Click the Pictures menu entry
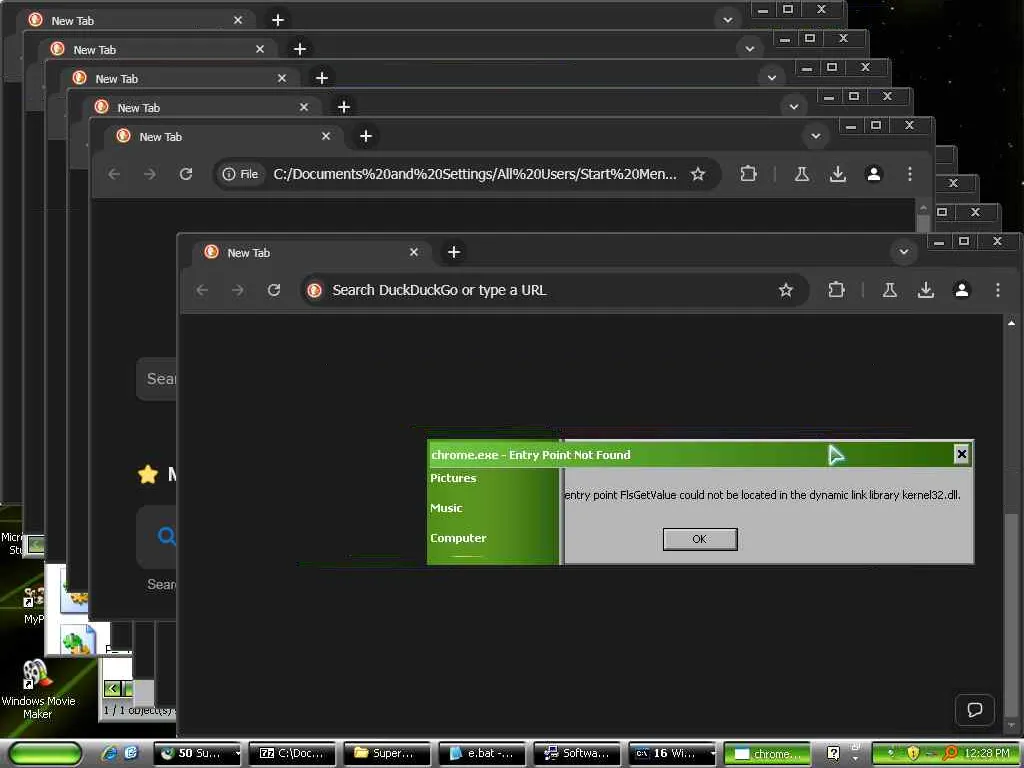The image size is (1024, 768). coord(453,478)
